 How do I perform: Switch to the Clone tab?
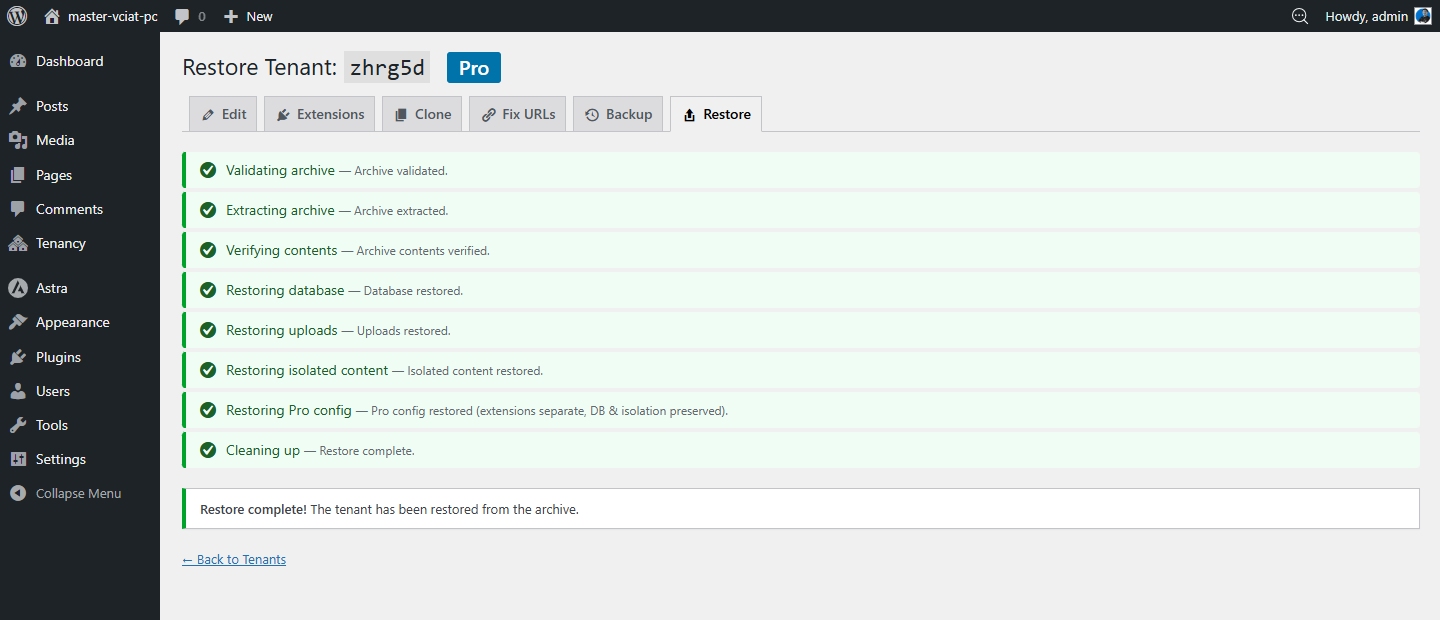(x=421, y=113)
